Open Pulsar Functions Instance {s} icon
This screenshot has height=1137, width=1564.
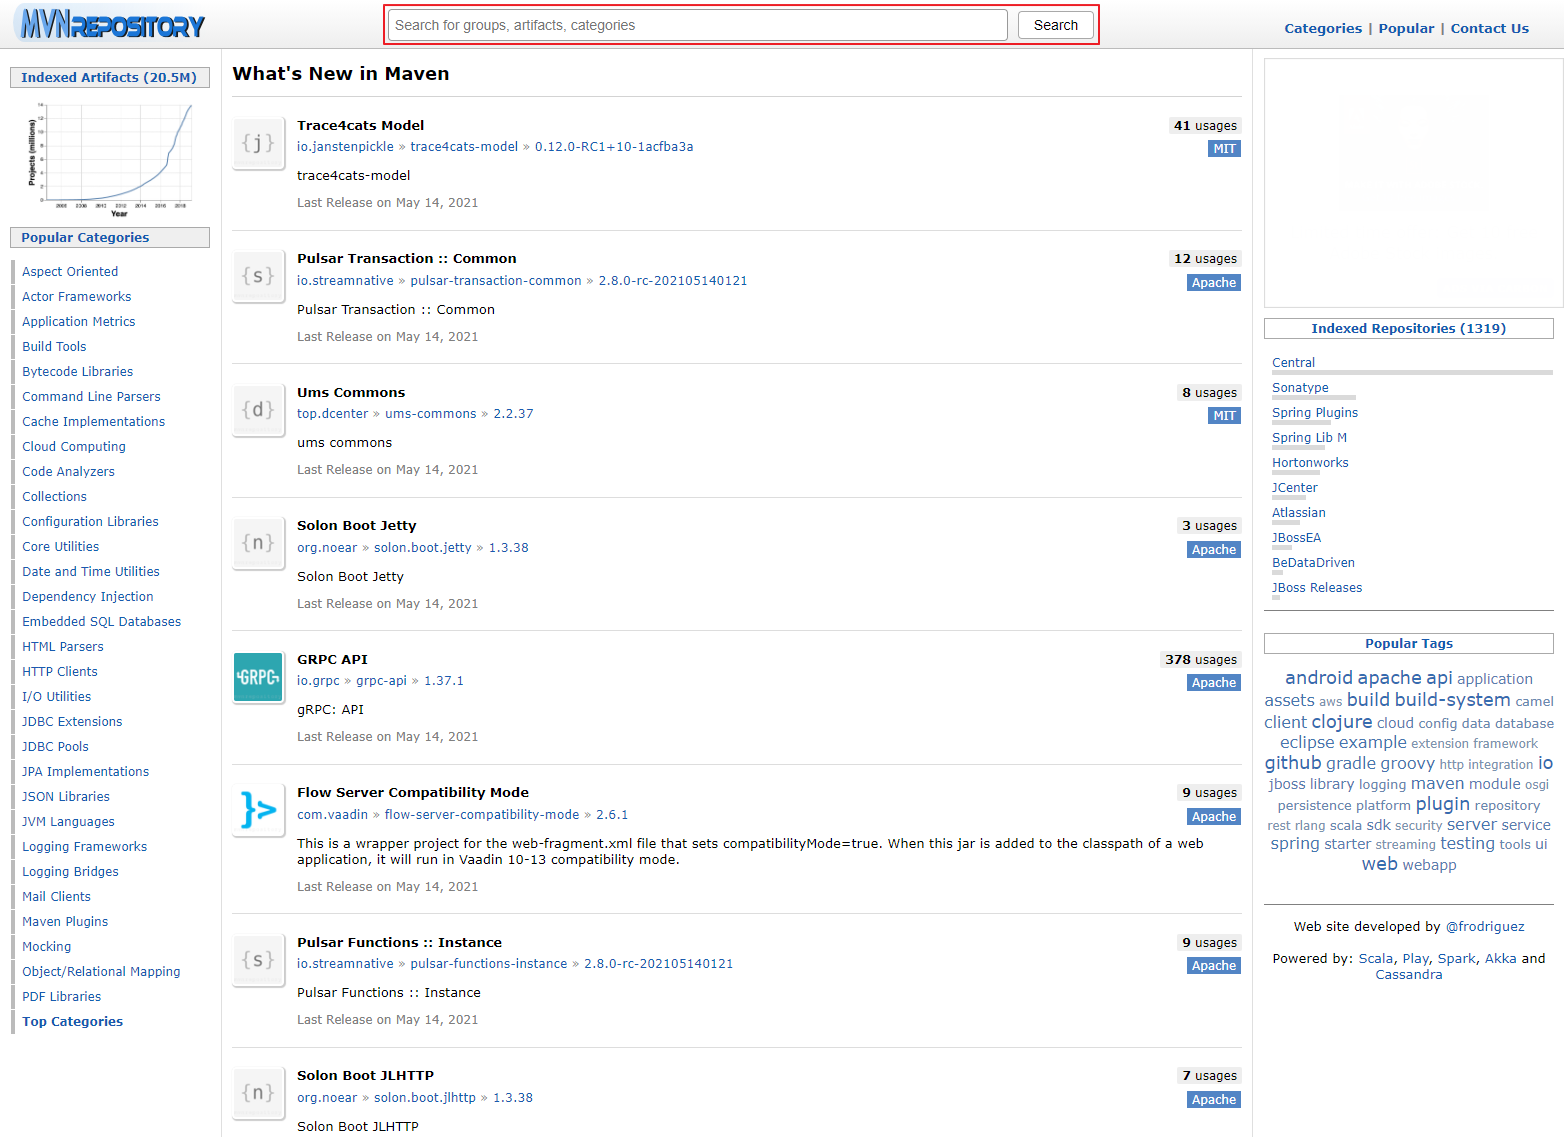(258, 961)
